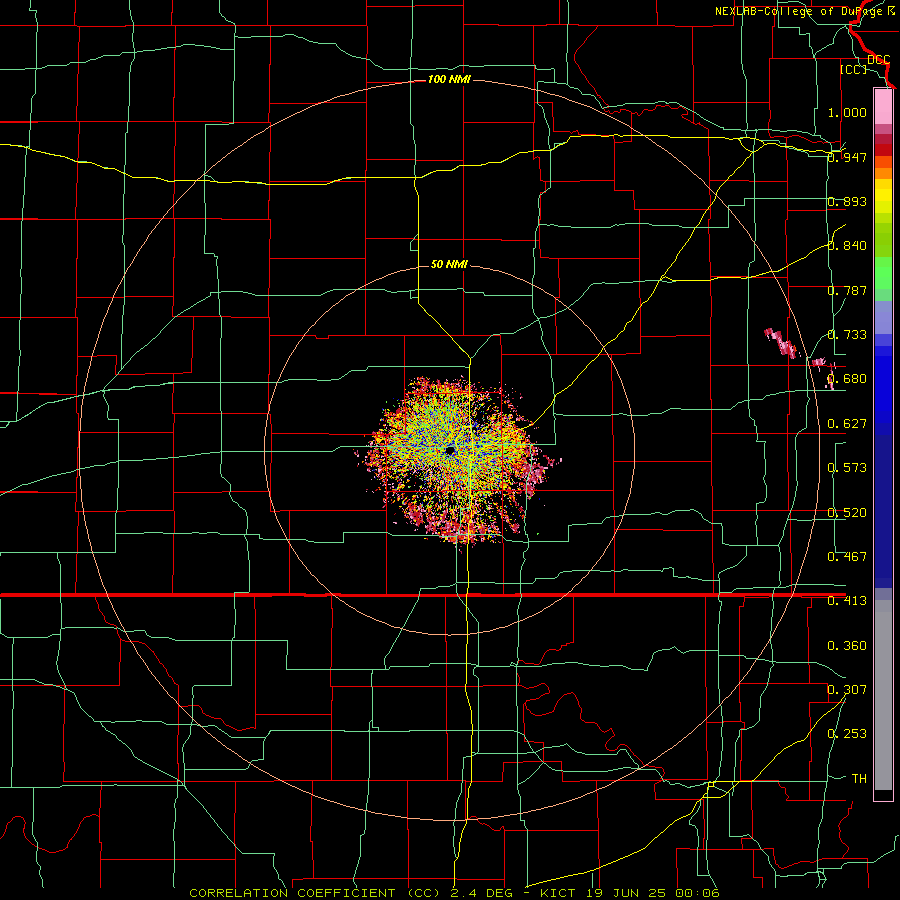Select the periwinkle segment of the color bar
The width and height of the screenshot is (900, 900).
(x=883, y=317)
